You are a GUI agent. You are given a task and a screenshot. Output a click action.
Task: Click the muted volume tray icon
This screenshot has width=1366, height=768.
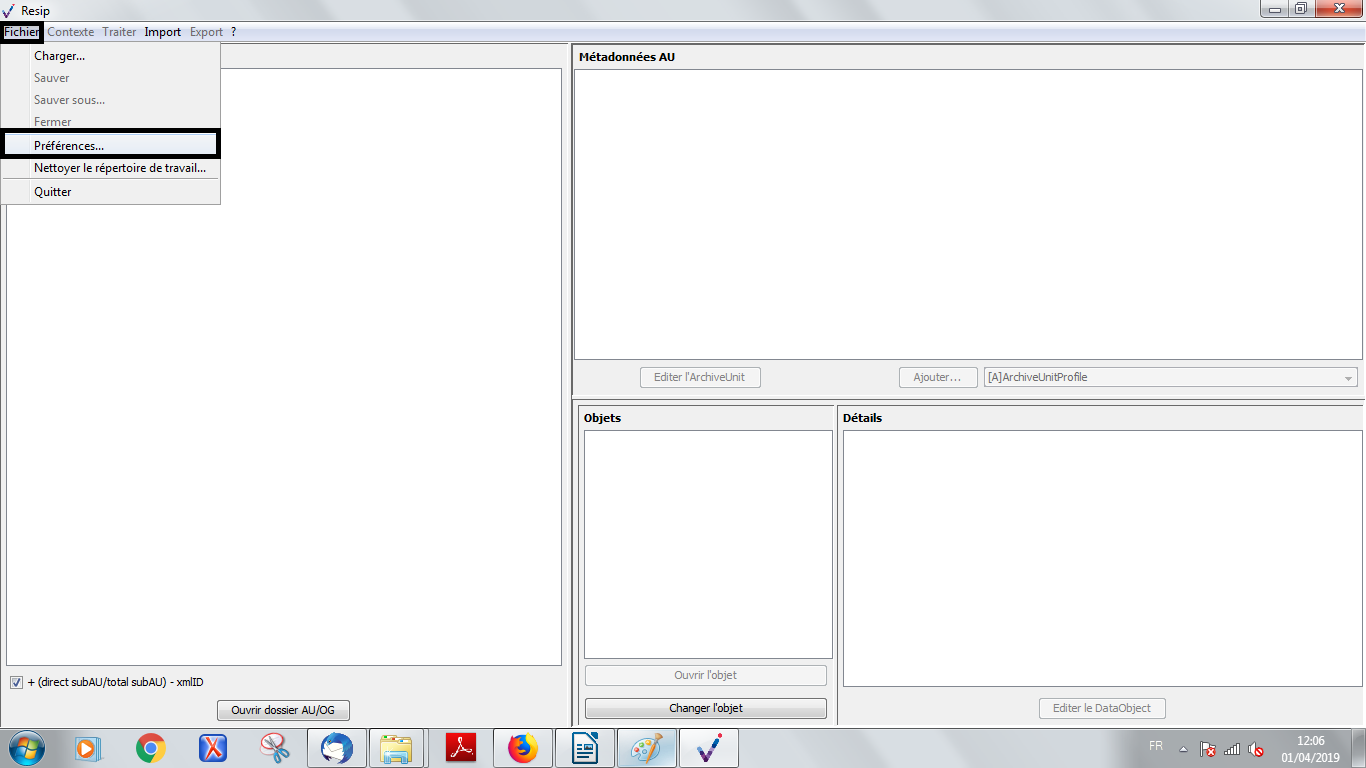[1257, 749]
